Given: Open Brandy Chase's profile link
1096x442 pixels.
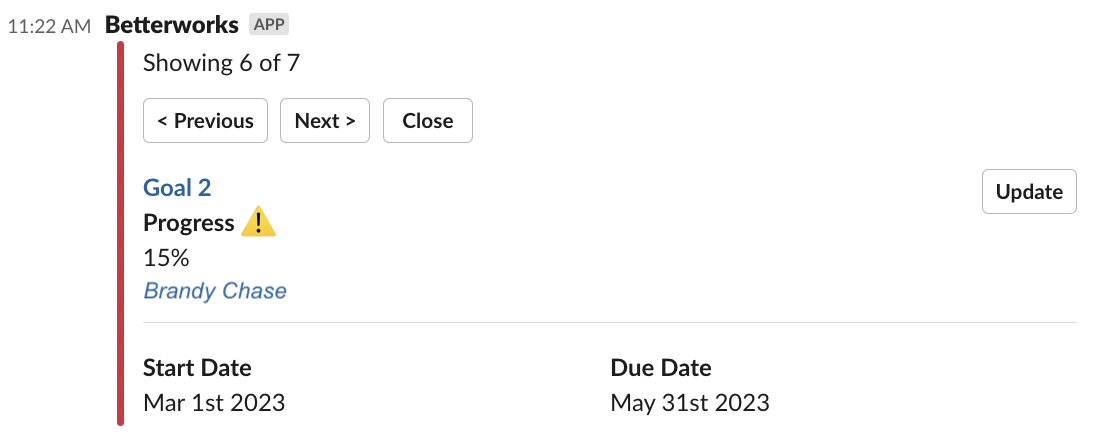Looking at the screenshot, I should pyautogui.click(x=215, y=291).
